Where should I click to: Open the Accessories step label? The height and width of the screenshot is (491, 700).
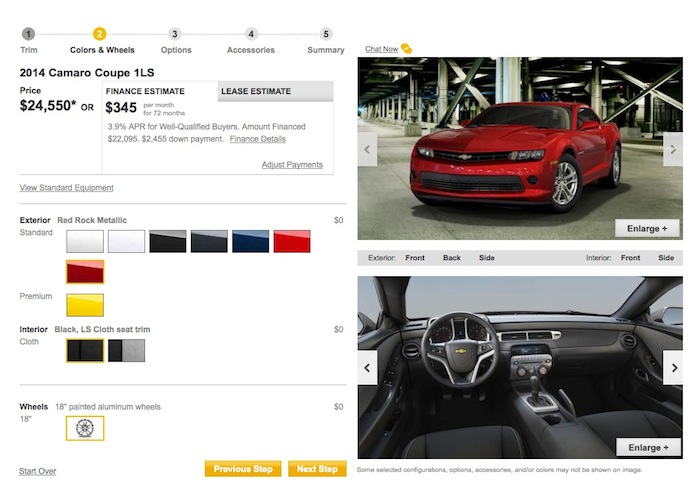(x=250, y=50)
